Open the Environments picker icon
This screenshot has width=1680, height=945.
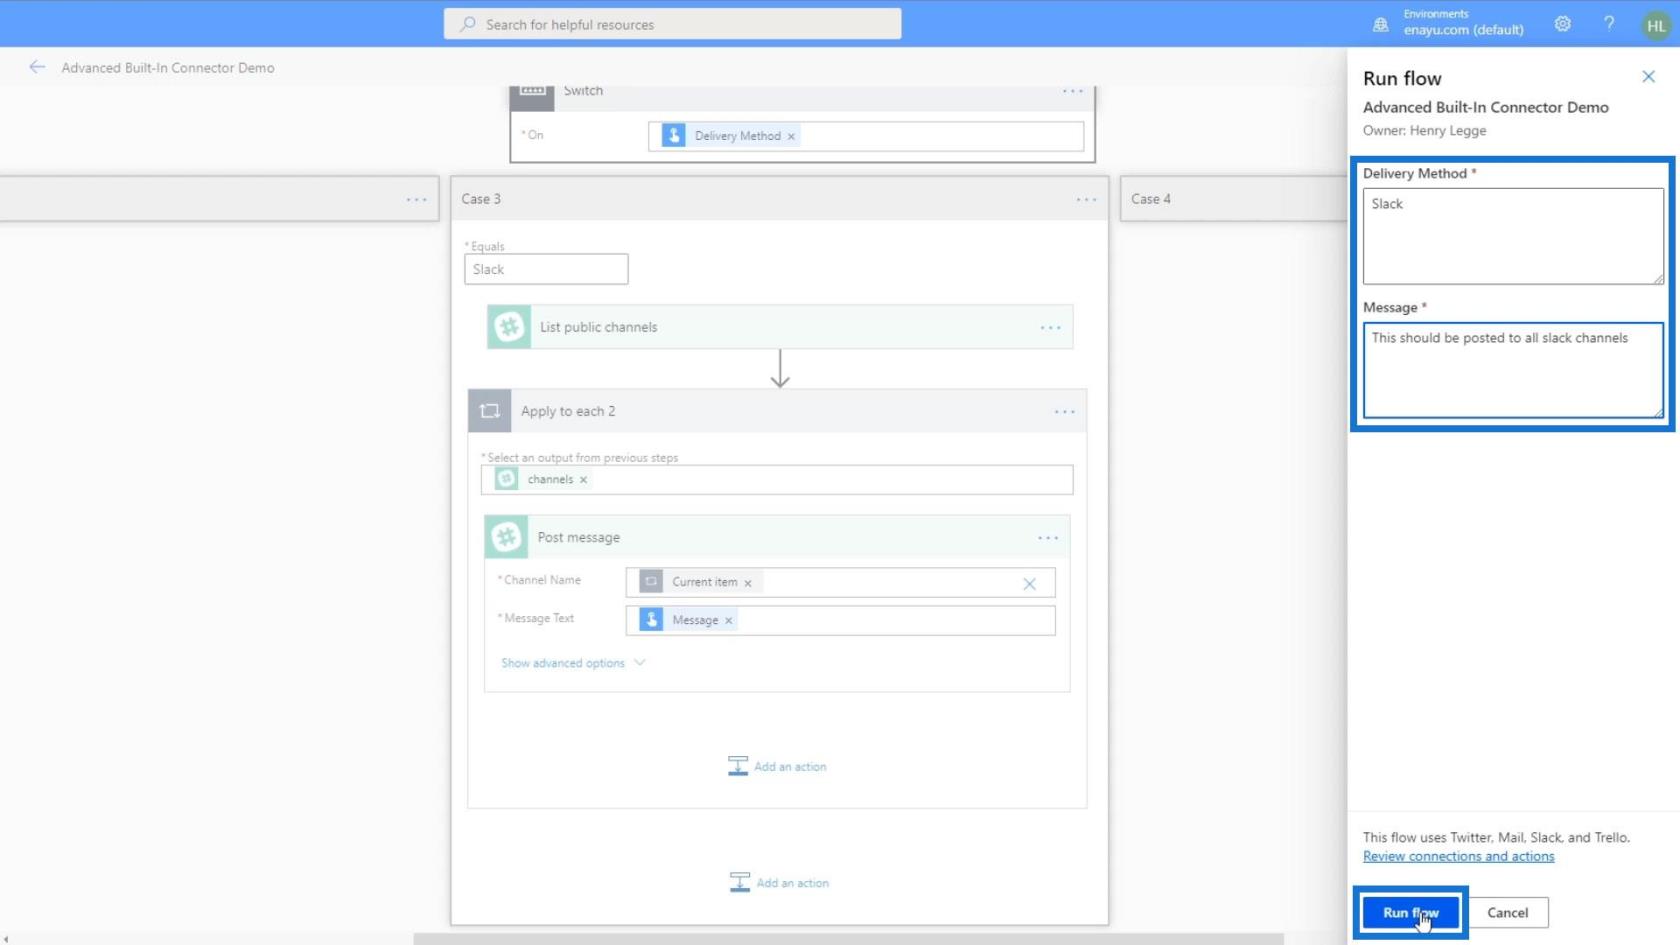[x=1380, y=24]
